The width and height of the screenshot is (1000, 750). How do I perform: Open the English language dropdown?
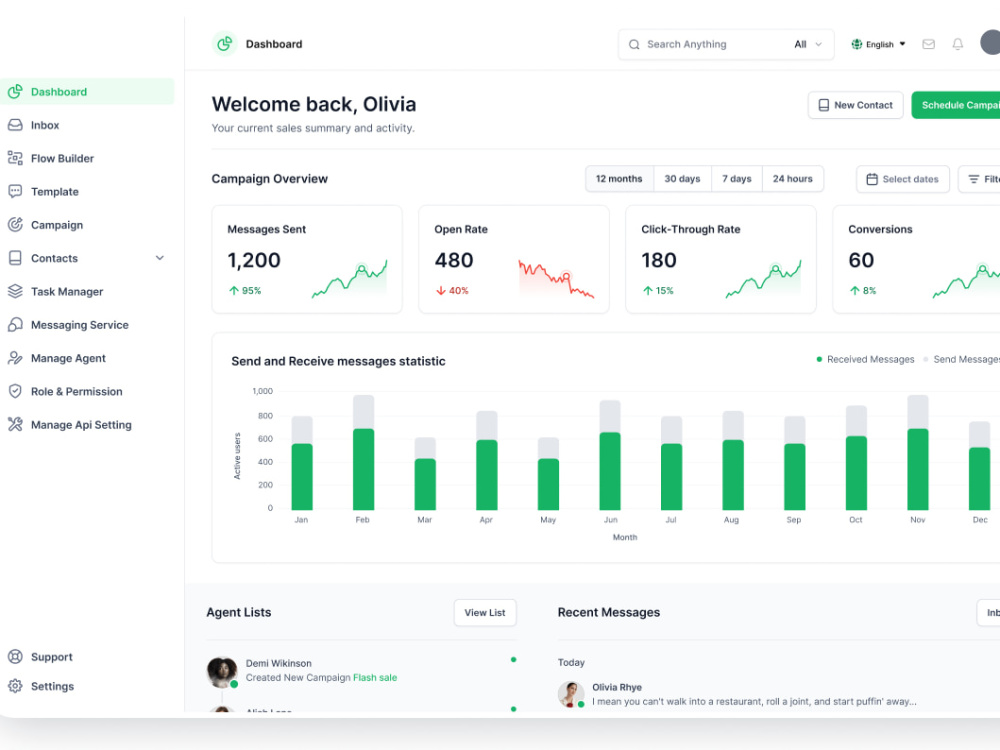(878, 44)
